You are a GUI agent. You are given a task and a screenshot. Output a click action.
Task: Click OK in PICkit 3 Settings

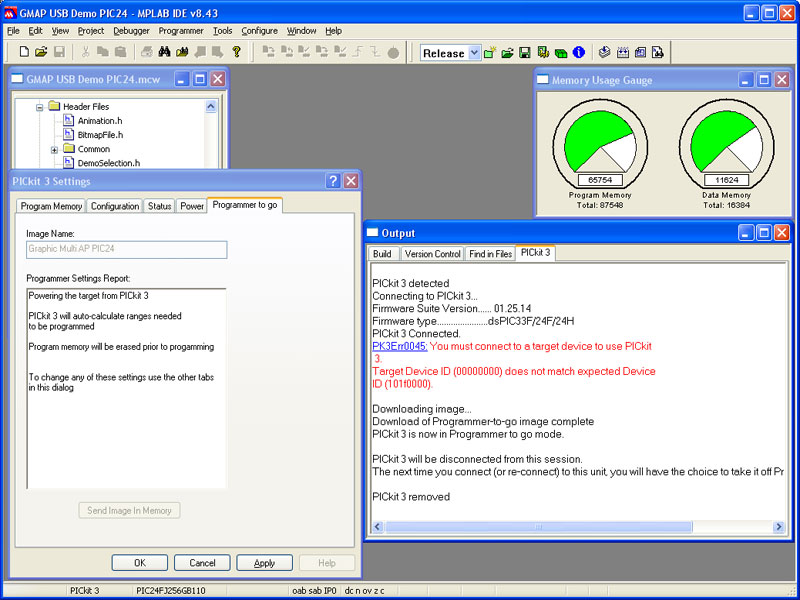tap(140, 563)
